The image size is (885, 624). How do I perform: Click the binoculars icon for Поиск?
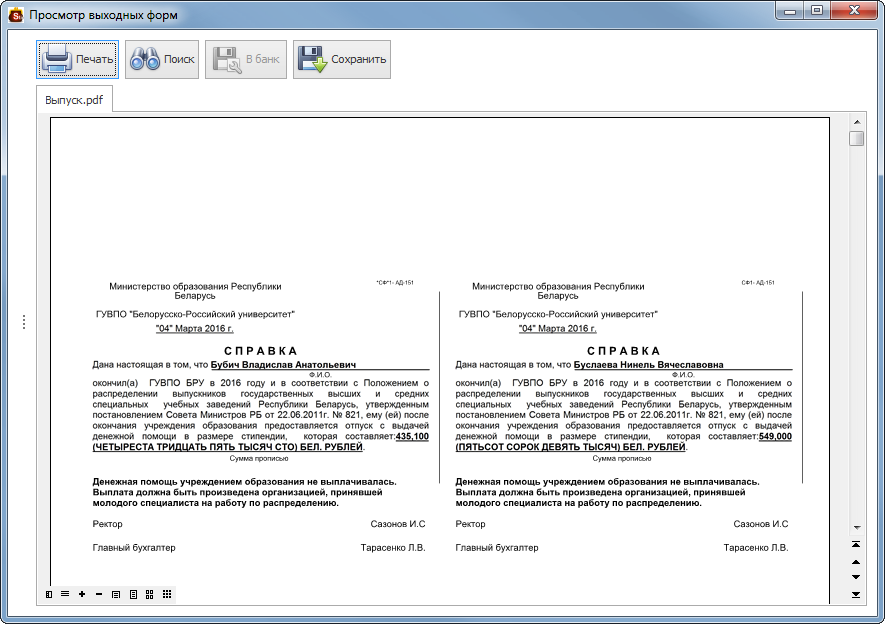[x=145, y=59]
